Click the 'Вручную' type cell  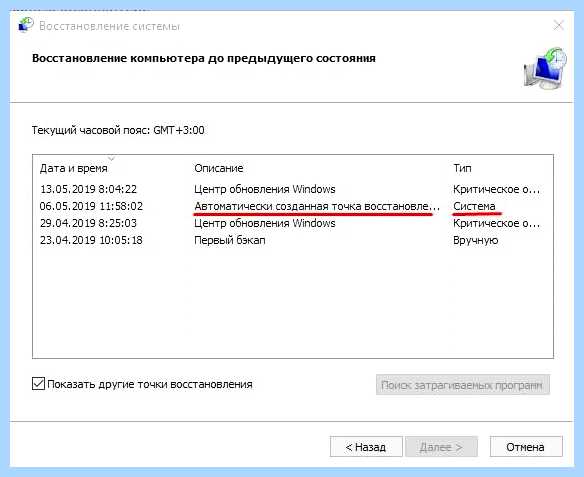pos(476,240)
